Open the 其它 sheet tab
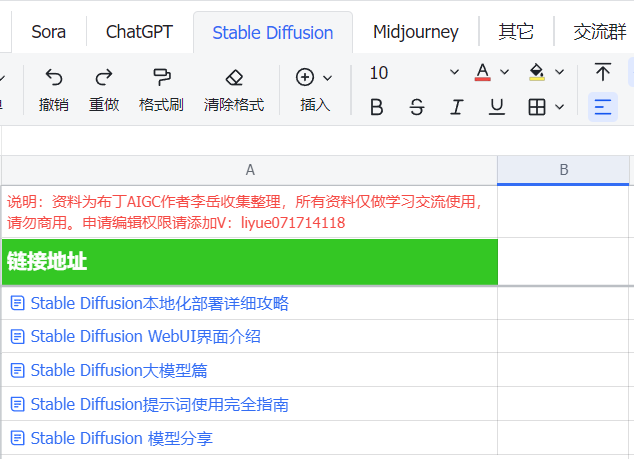 516,32
